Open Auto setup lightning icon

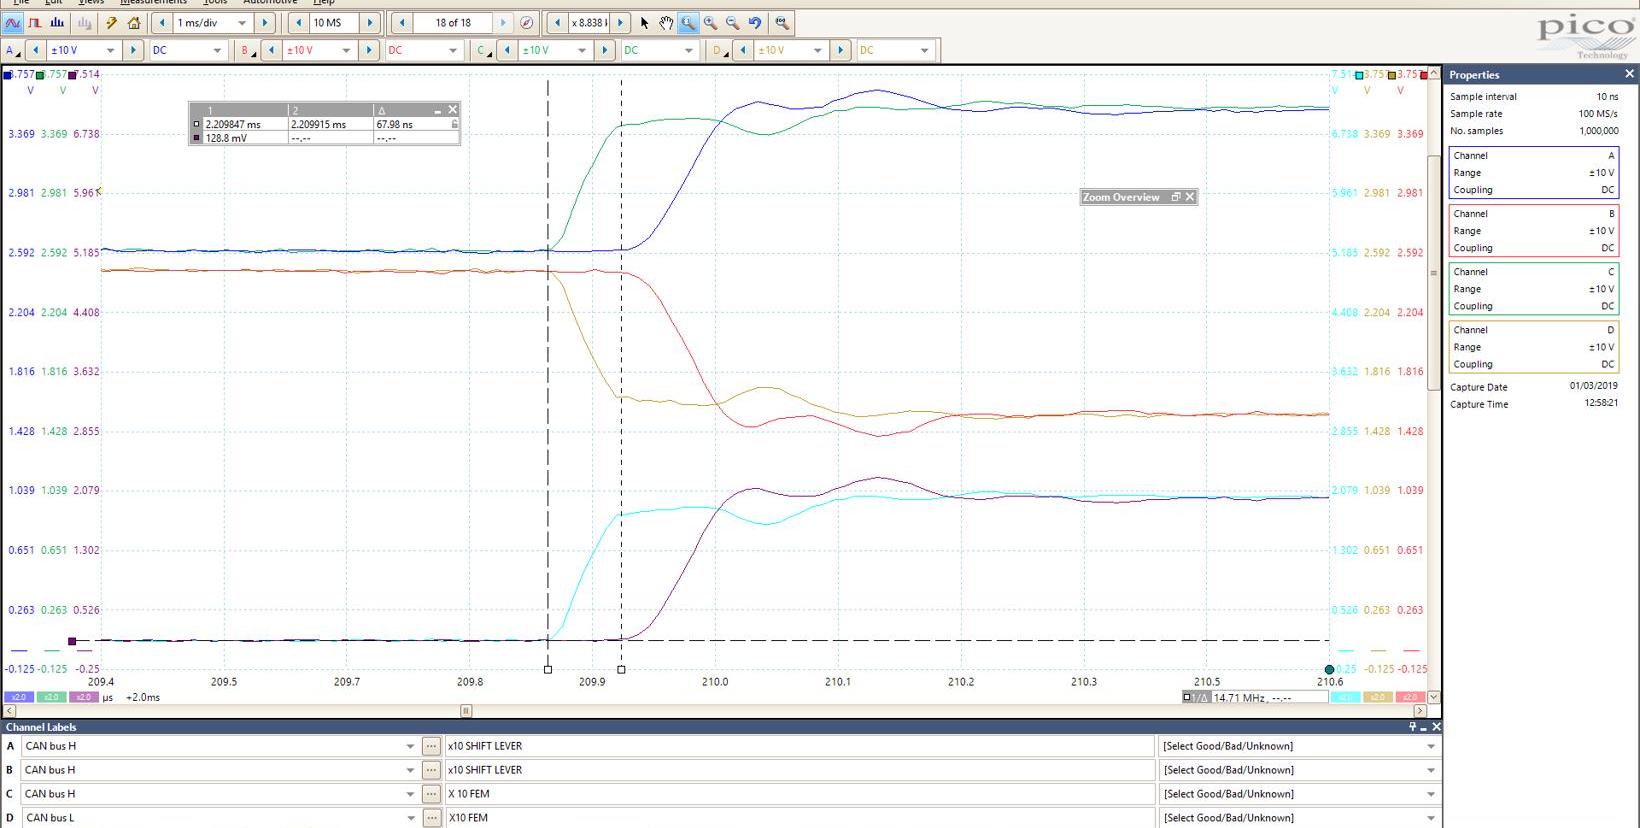112,23
